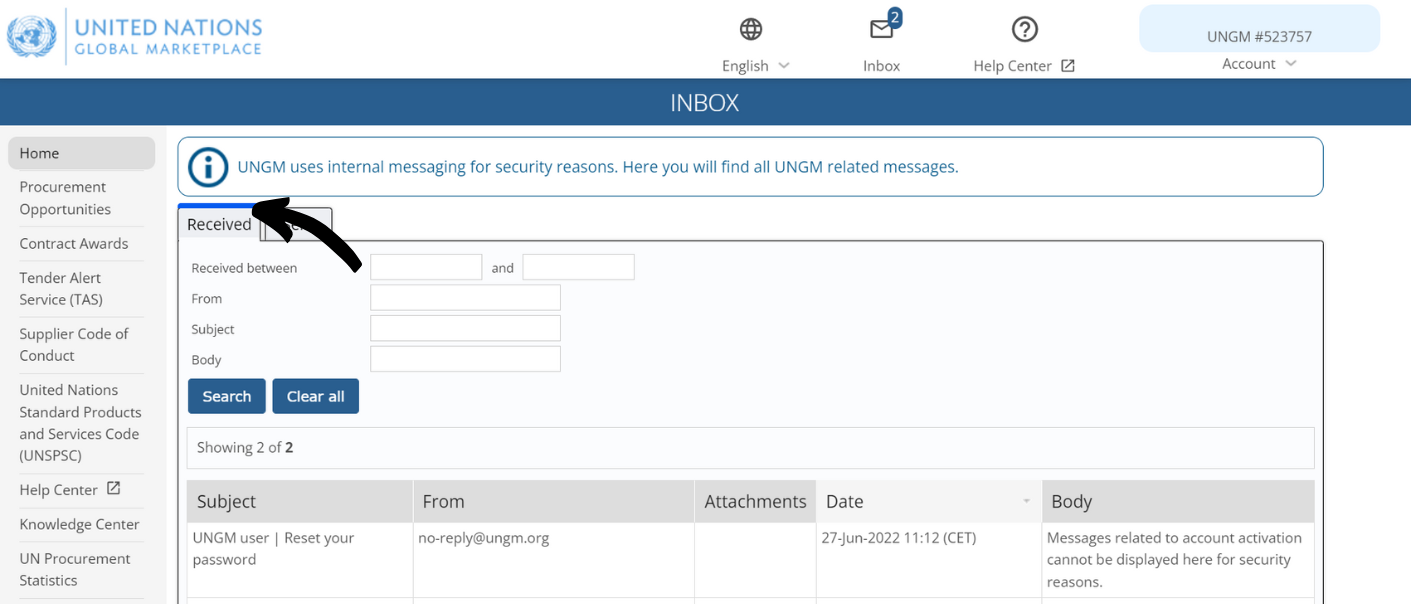Viewport: 1411px width, 604px height.
Task: Click the info icon in the notice banner
Action: click(208, 167)
